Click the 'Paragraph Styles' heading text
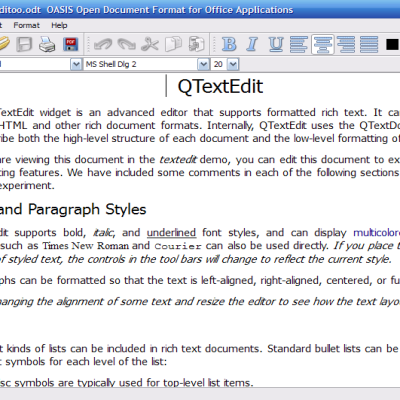Screen dimensions: 400x400 tap(87, 209)
